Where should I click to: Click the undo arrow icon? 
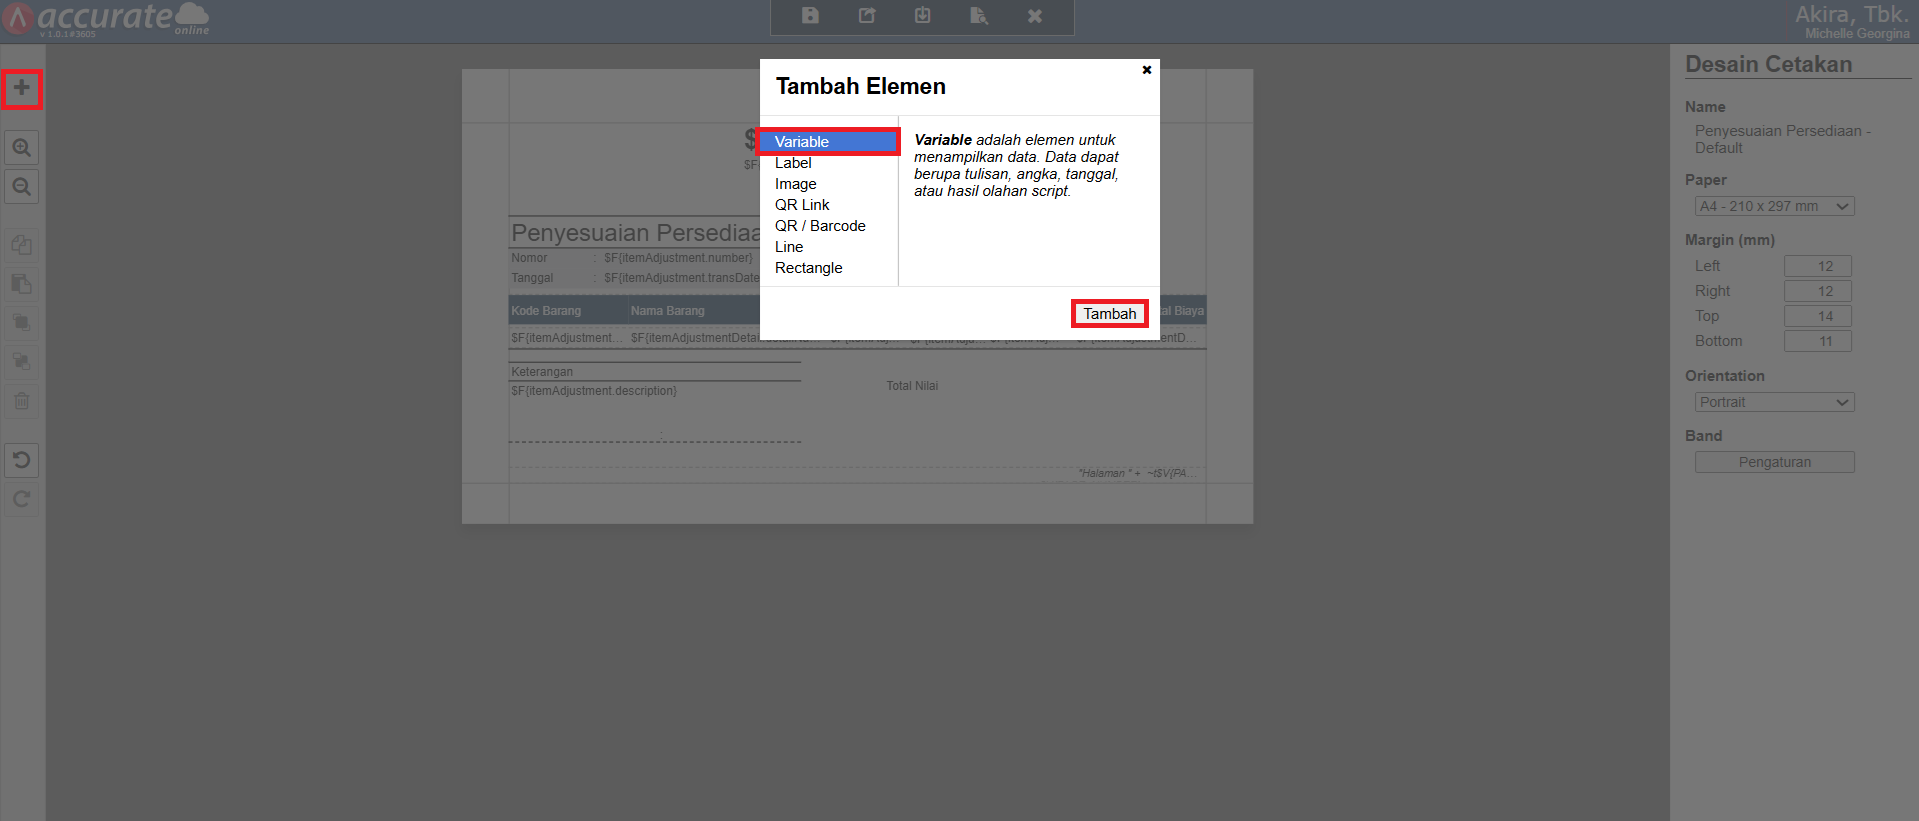(21, 460)
